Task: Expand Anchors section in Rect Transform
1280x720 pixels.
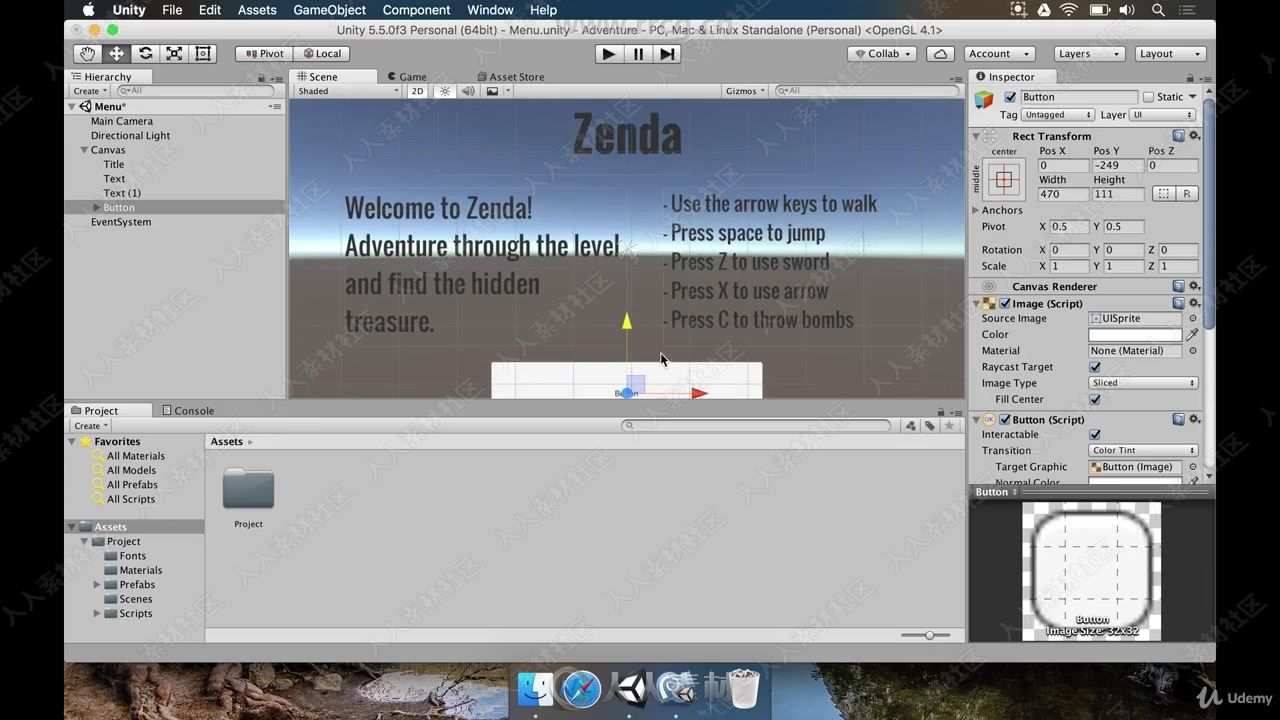Action: coord(976,210)
